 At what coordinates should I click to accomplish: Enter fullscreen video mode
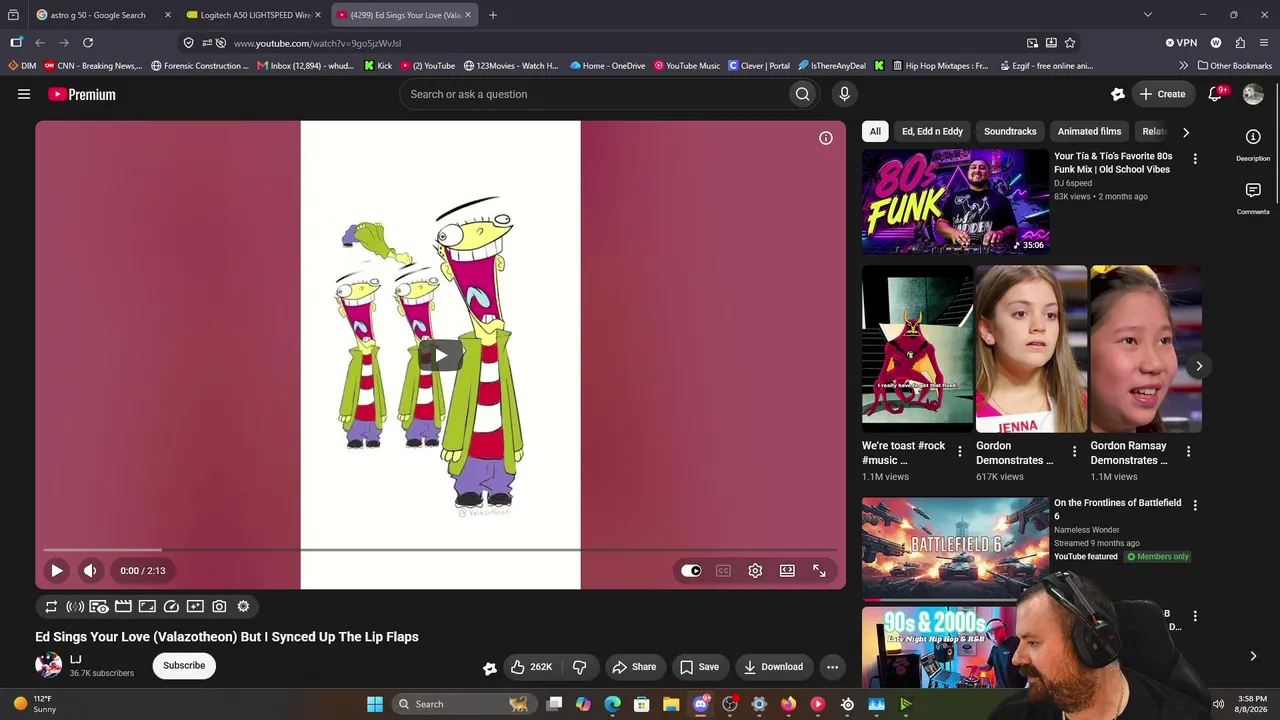point(819,571)
